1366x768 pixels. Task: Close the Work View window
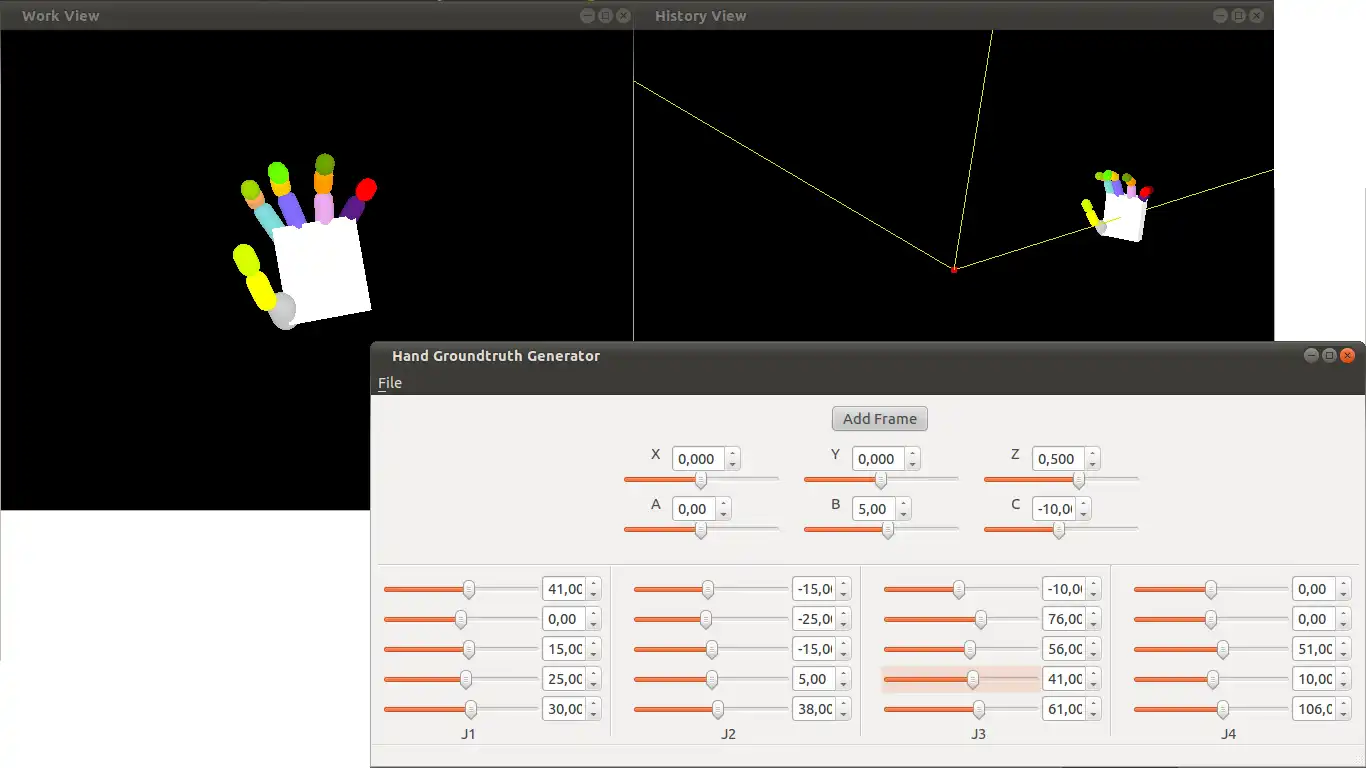(x=623, y=16)
